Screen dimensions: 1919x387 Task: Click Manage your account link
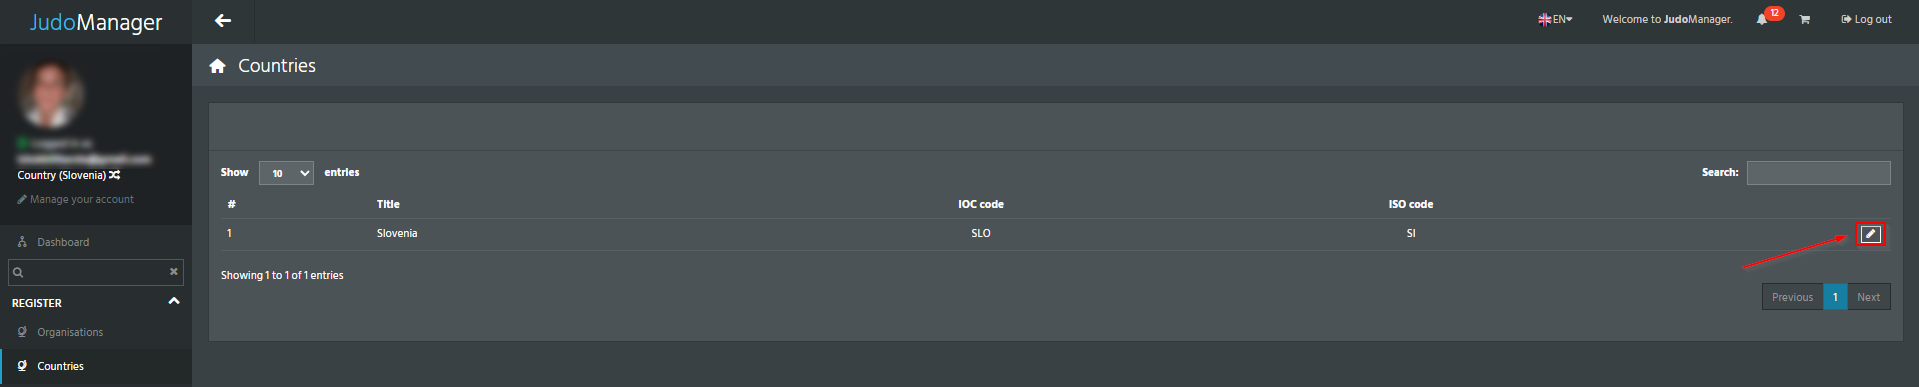point(75,199)
